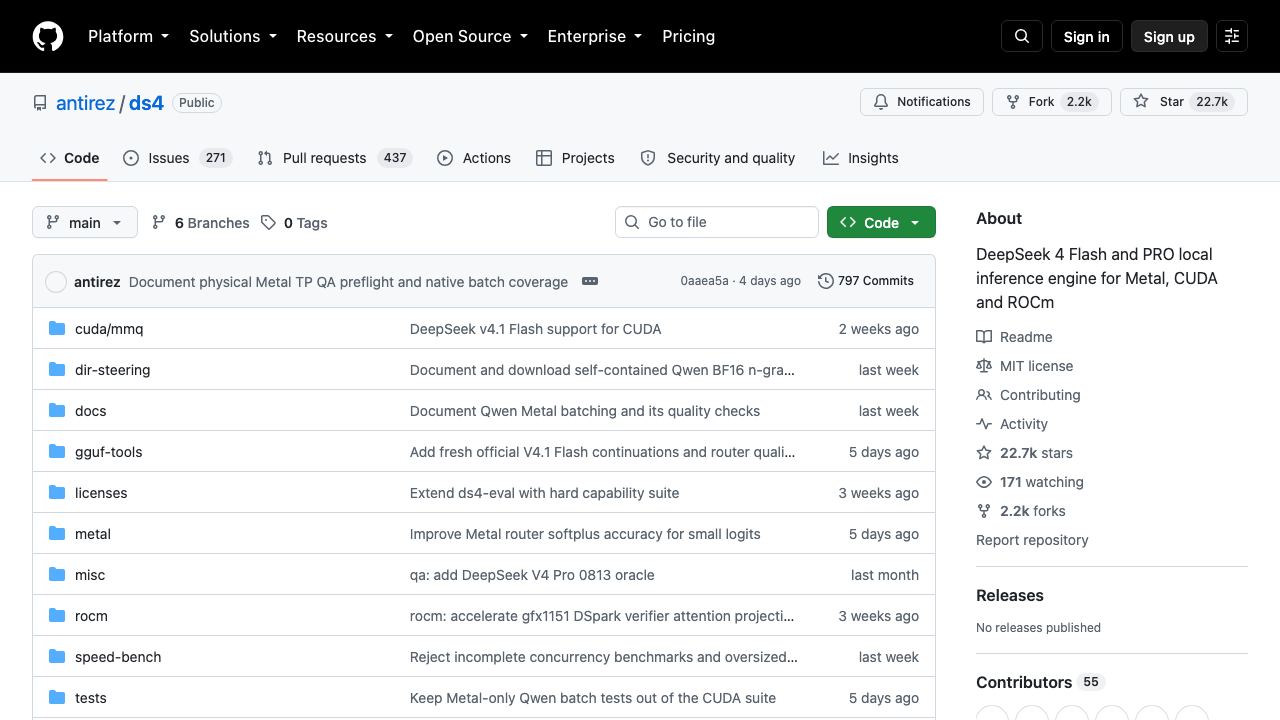Open the Releases section heading link
The width and height of the screenshot is (1280, 720).
coord(1010,595)
